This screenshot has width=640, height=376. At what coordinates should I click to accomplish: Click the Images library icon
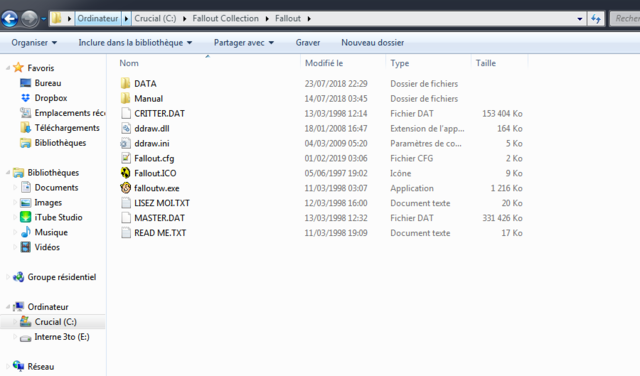[x=25, y=202]
